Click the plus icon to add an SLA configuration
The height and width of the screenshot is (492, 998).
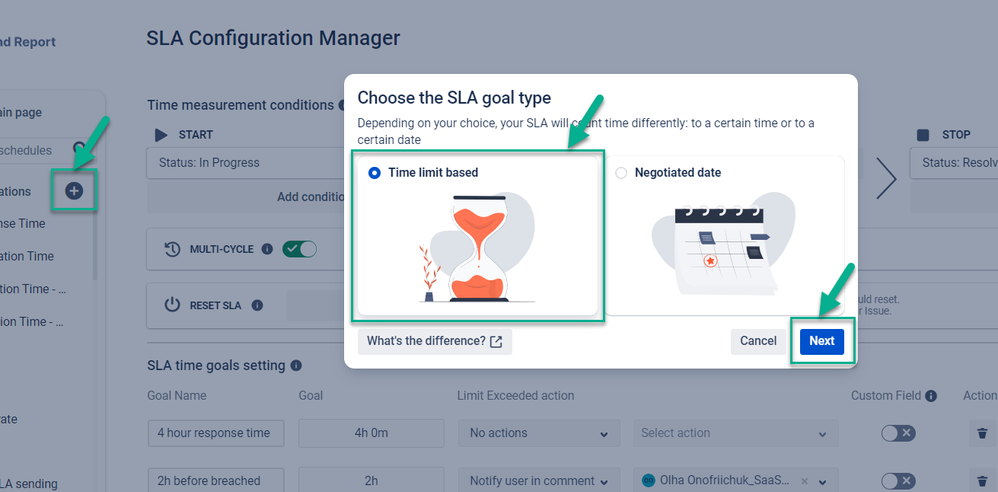point(74,191)
